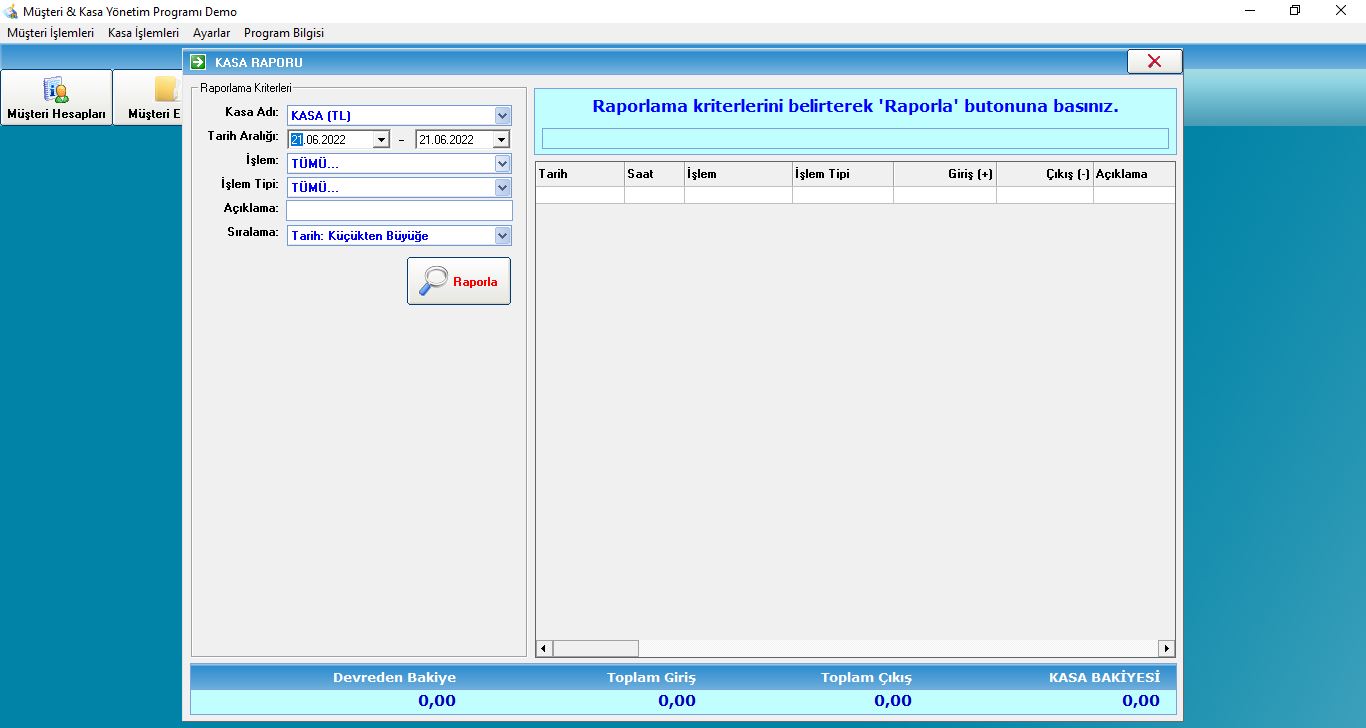Open the Program Bilgisi menu
Image resolution: width=1366 pixels, height=728 pixels.
284,33
